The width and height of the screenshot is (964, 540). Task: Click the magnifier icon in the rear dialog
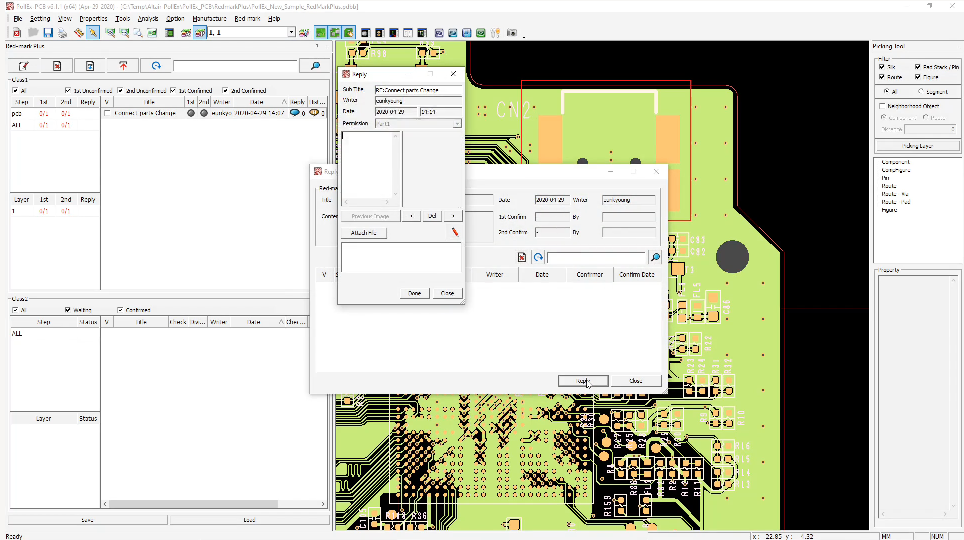point(656,257)
